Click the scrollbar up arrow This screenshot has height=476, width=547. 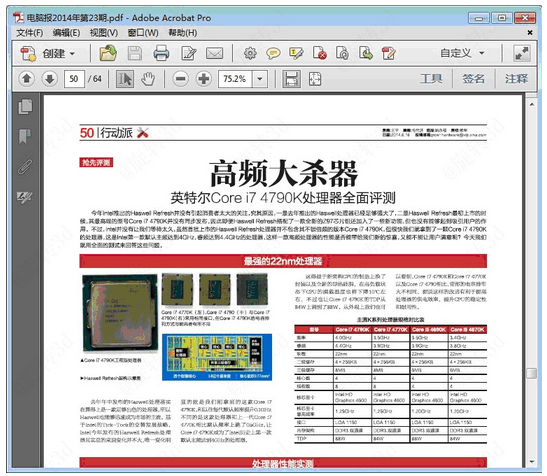point(531,104)
